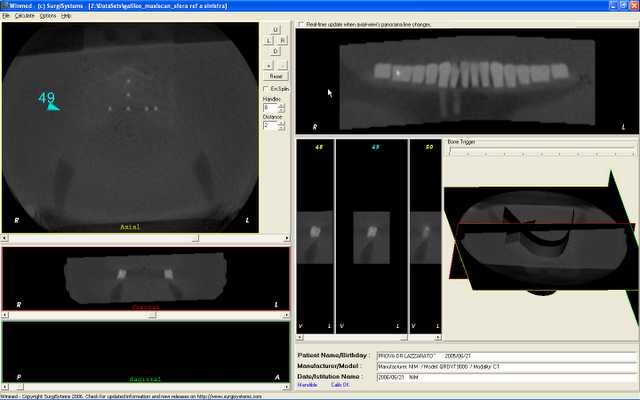Select cross-section slice 48
The height and width of the screenshot is (400, 640).
[x=315, y=236]
